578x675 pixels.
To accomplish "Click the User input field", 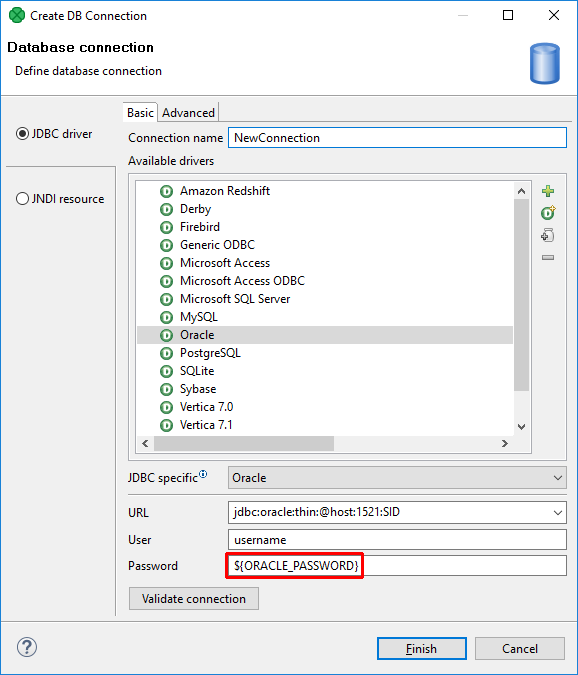I will [x=397, y=540].
